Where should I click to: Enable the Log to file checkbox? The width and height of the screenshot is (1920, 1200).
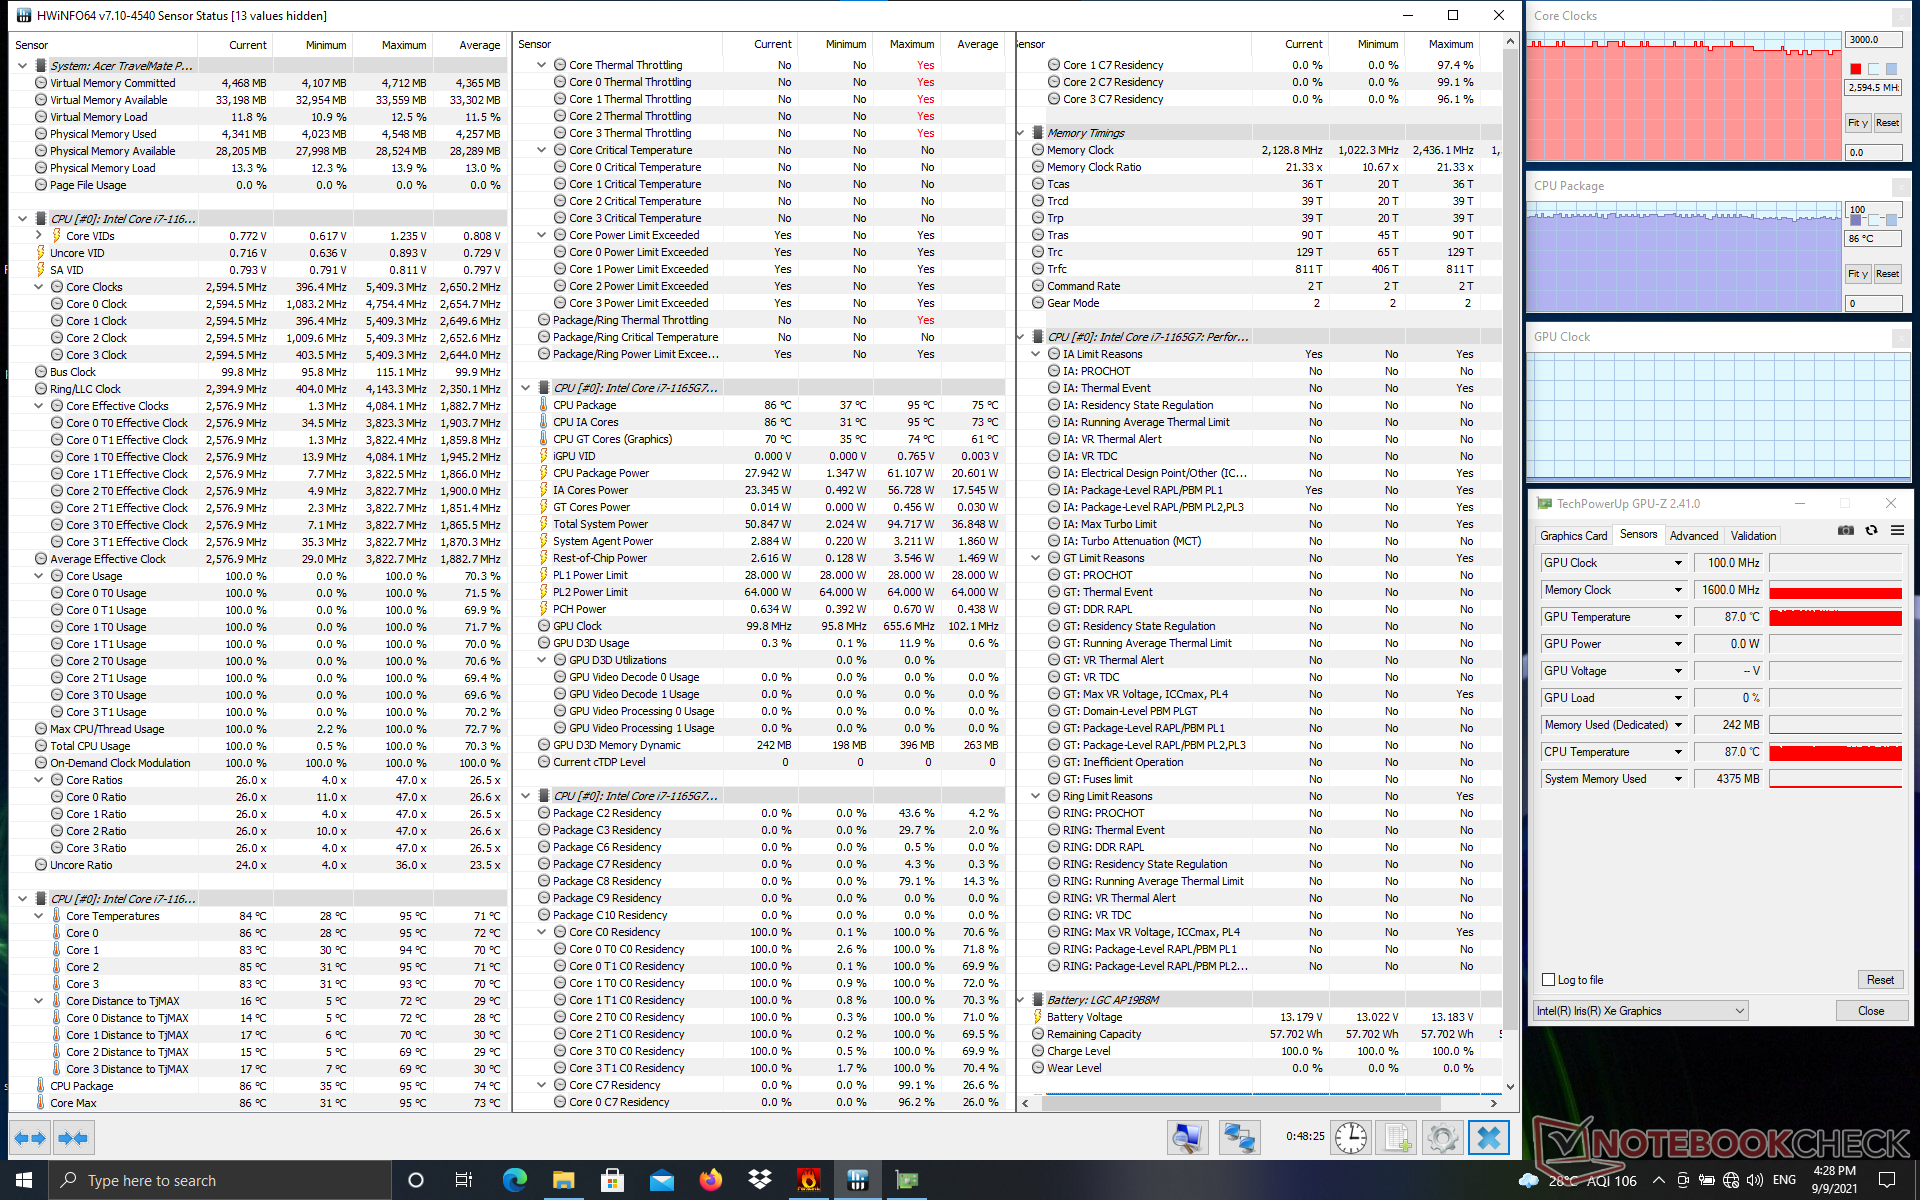(x=1549, y=980)
